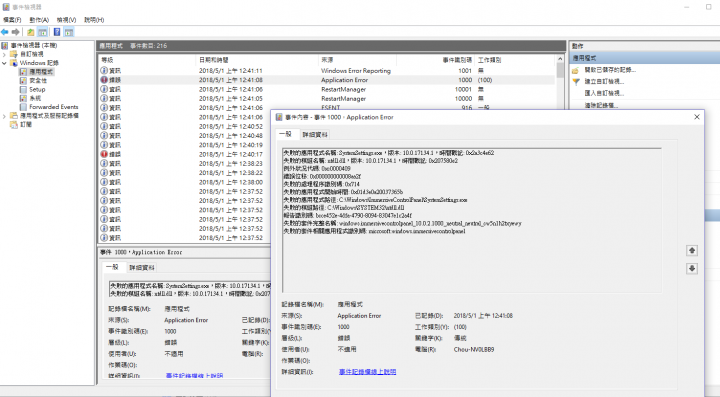This screenshot has width=720, height=397.
Task: Select the RestartManager row with event ID 10000
Action: point(327,99)
